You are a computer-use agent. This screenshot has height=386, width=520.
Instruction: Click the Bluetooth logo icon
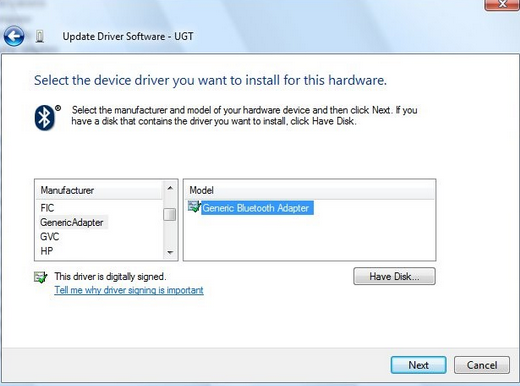46,117
